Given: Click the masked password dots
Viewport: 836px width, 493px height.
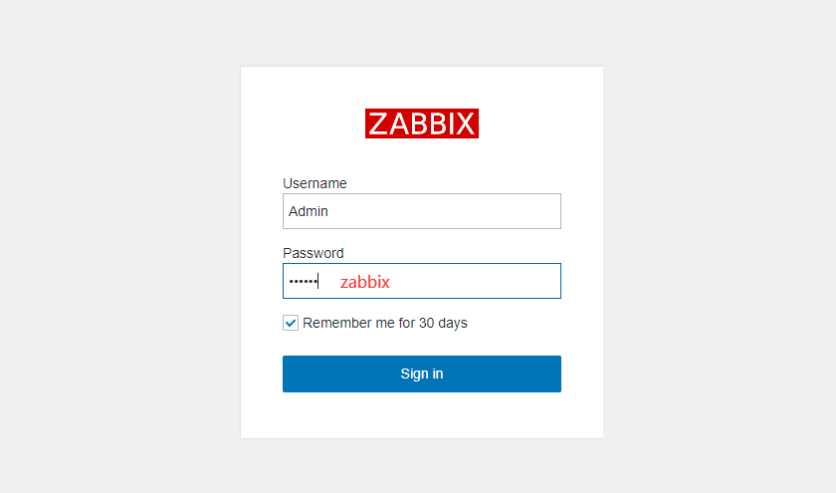Looking at the screenshot, I should (x=303, y=281).
